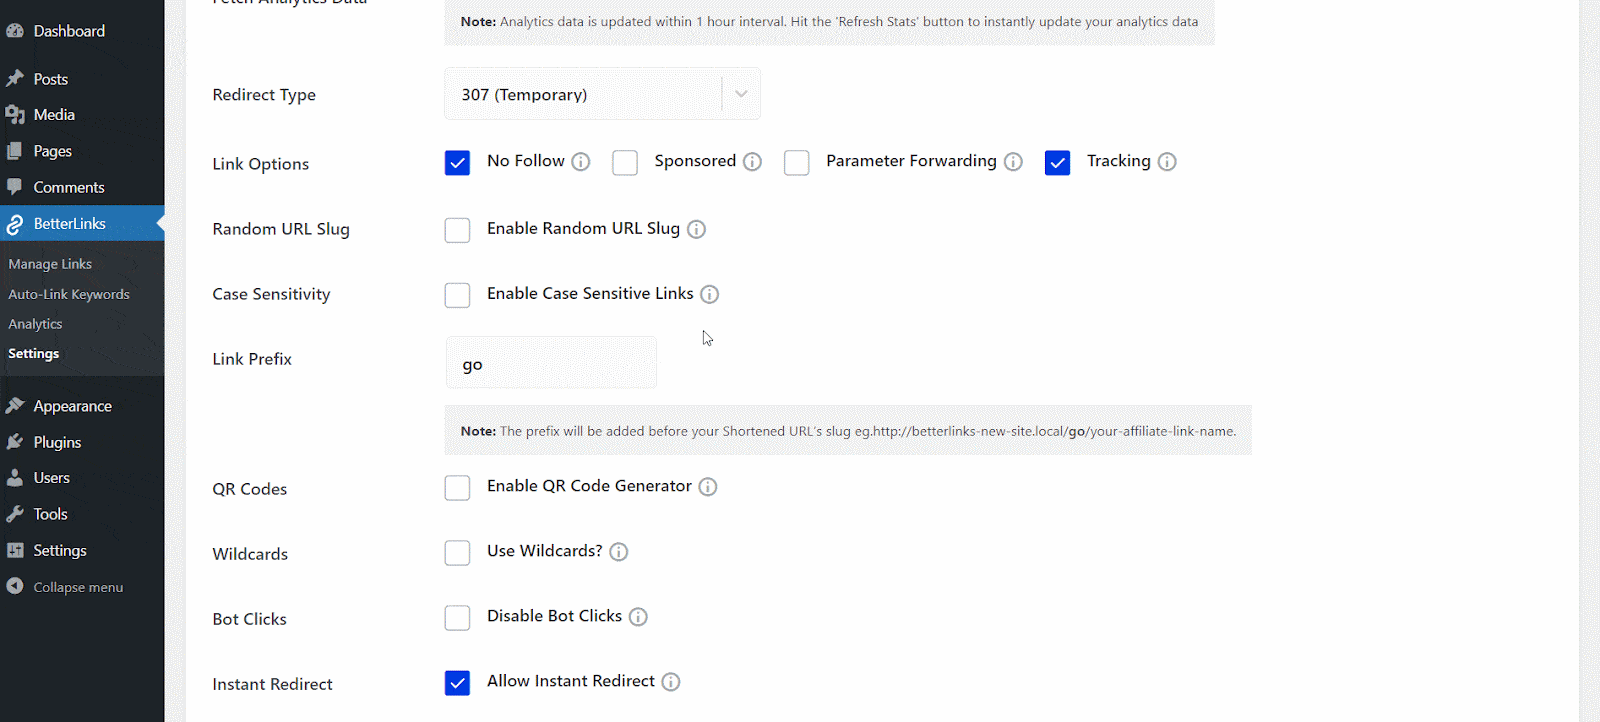This screenshot has width=1600, height=722.
Task: Uncheck the No Follow checkbox
Action: pyautogui.click(x=457, y=162)
